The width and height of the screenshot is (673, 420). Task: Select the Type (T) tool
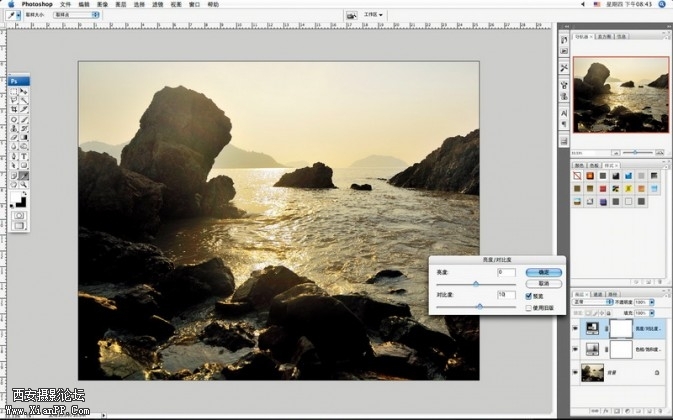24,156
